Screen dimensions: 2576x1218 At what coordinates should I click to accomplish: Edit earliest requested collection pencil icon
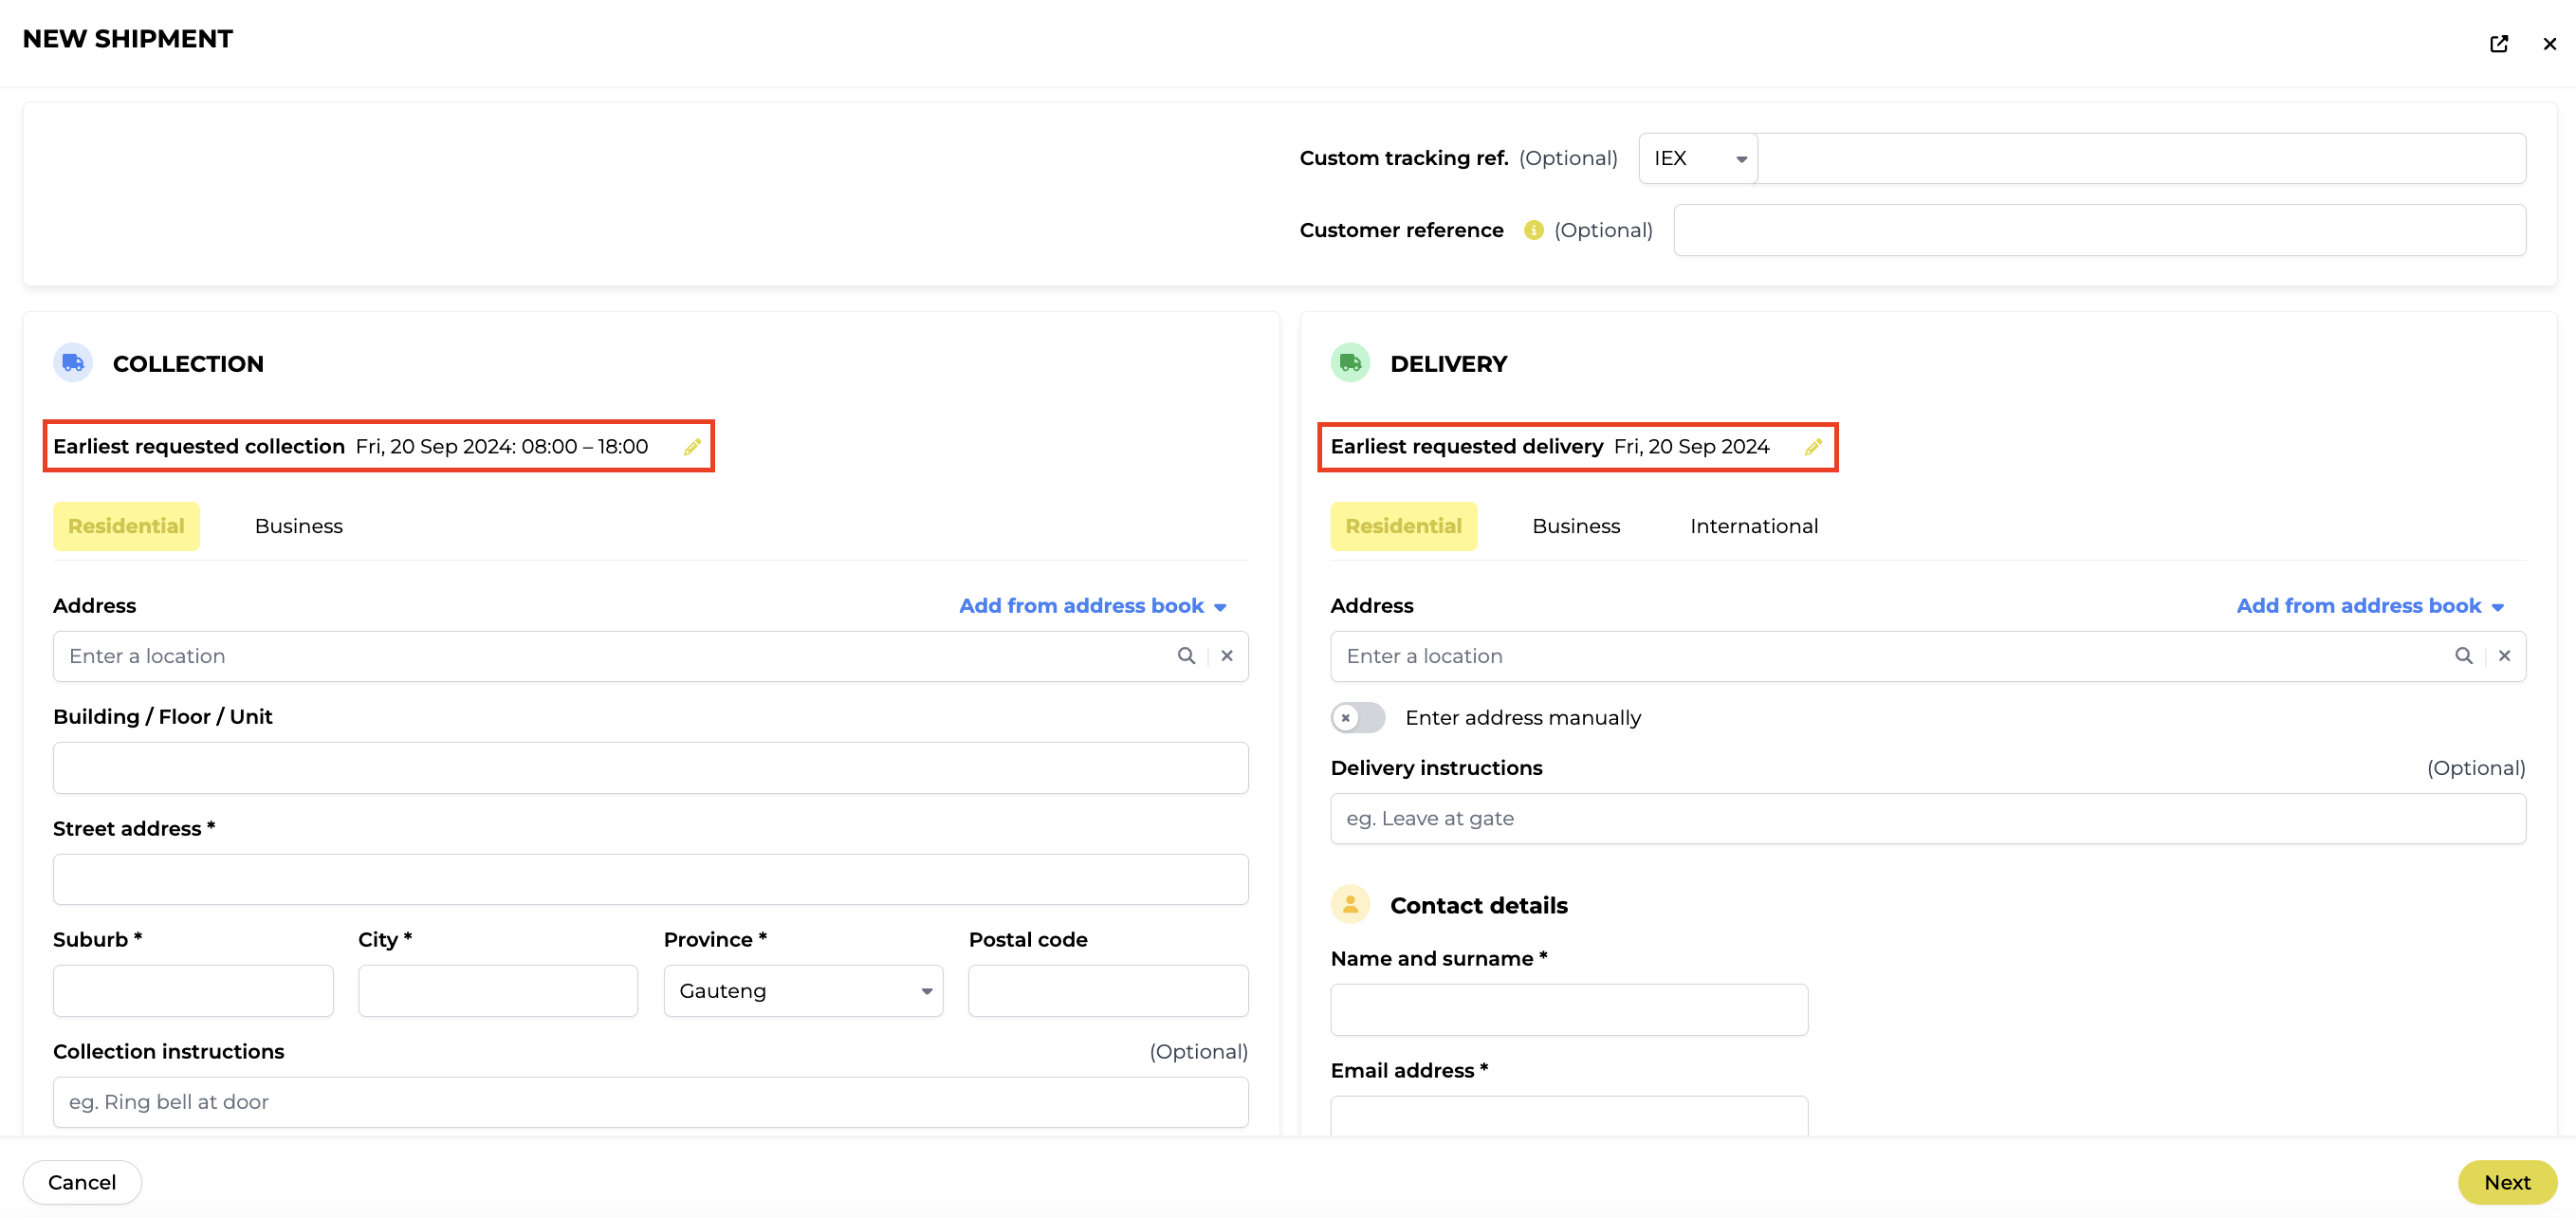tap(692, 447)
